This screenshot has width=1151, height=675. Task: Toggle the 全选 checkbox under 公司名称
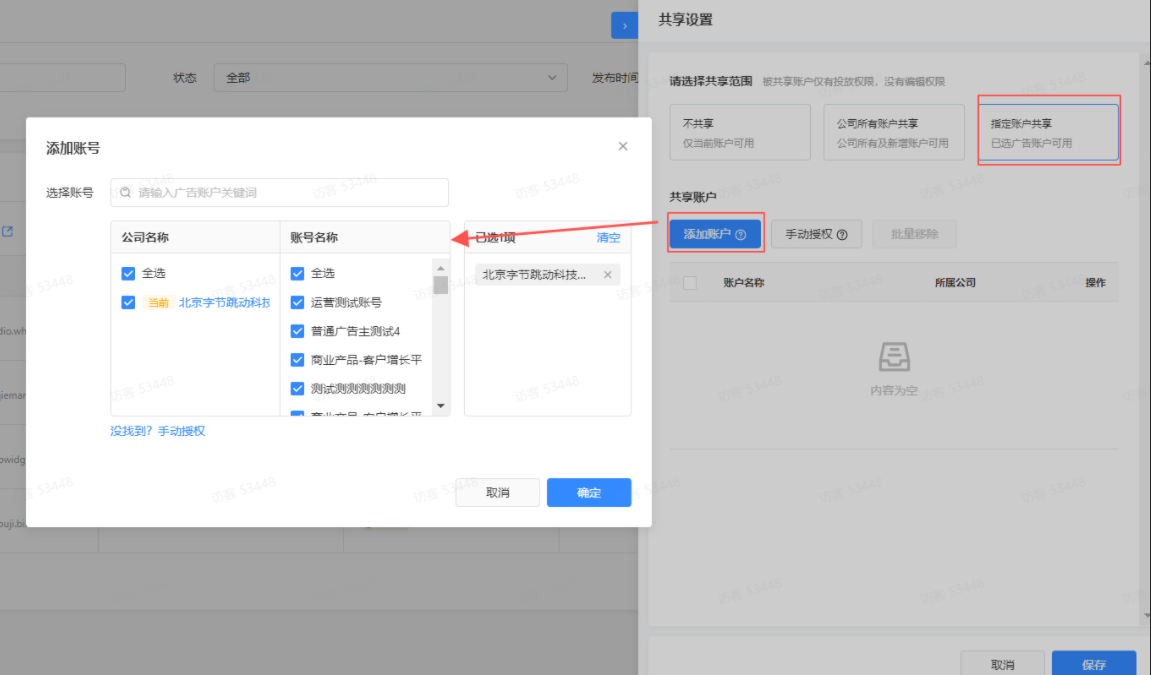(x=128, y=272)
